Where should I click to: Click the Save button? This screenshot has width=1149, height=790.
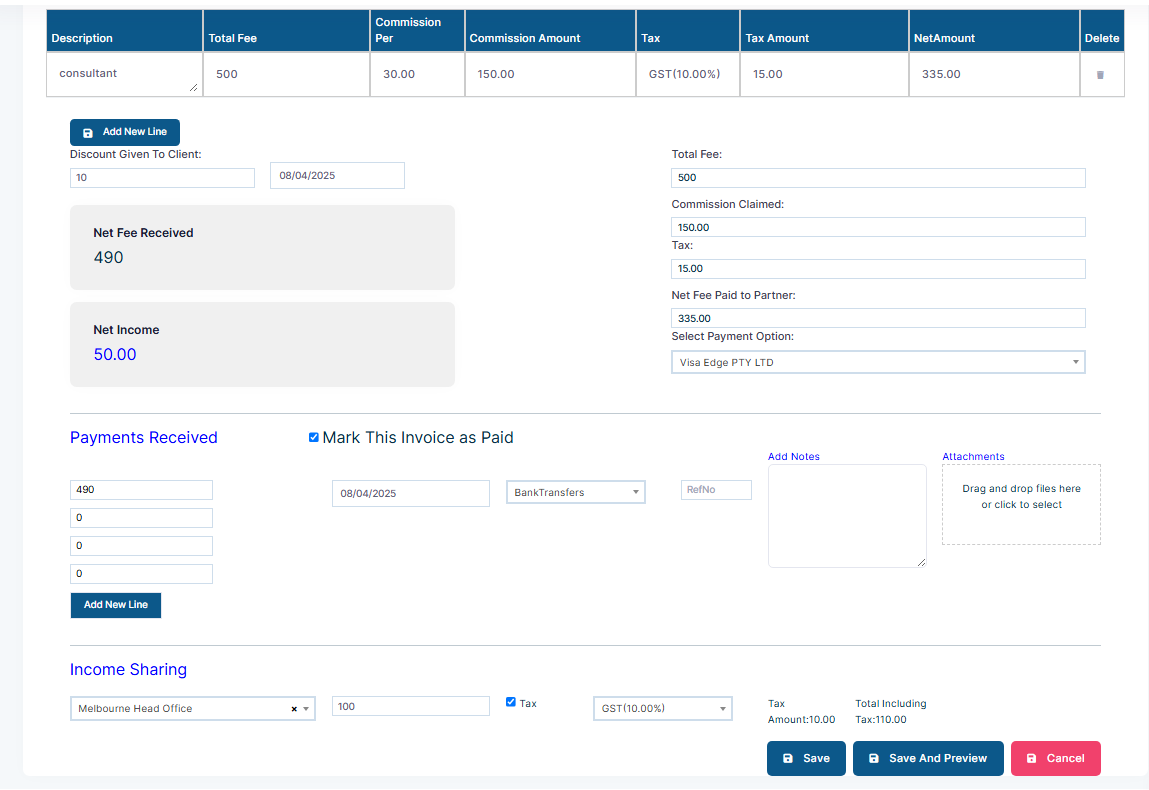(806, 758)
